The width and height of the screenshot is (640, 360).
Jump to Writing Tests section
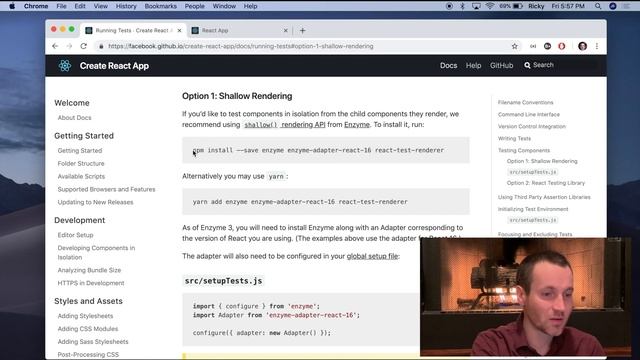click(514, 138)
